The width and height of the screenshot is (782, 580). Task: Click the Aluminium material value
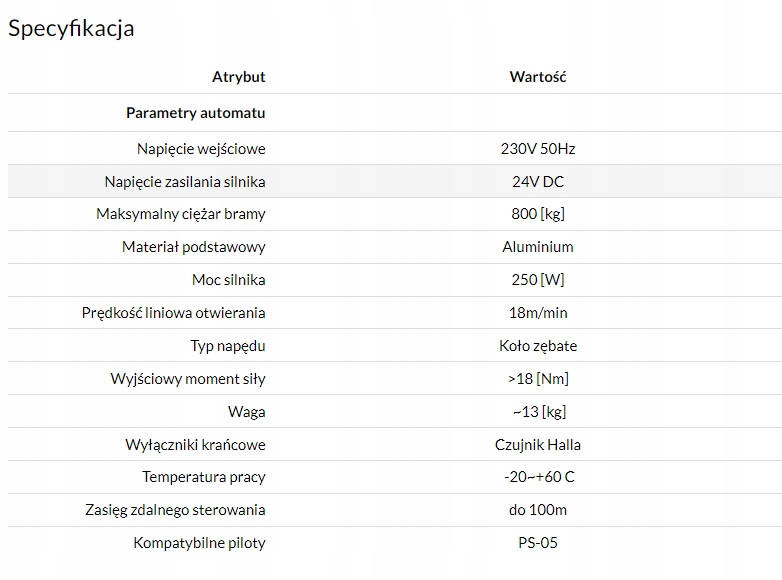538,247
